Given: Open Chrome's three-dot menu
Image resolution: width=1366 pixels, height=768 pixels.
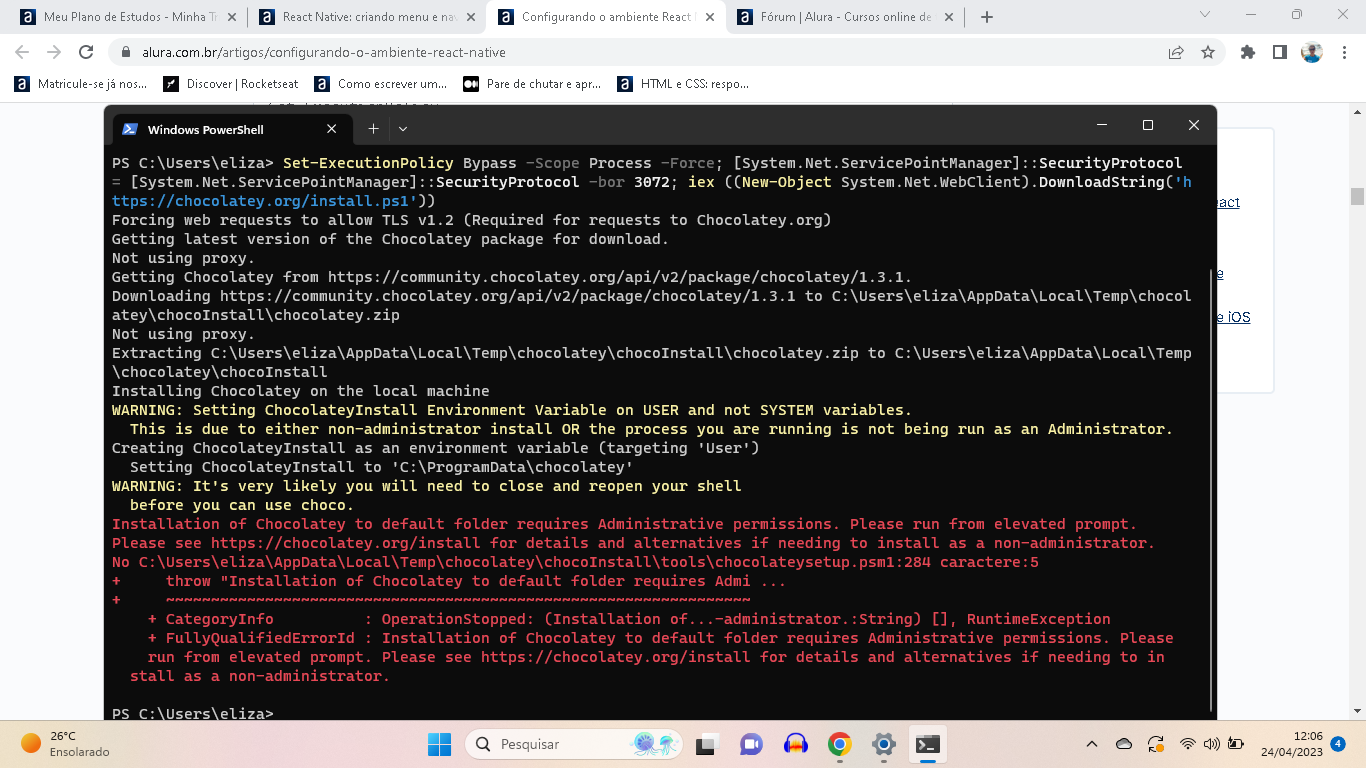Looking at the screenshot, I should coord(1344,52).
